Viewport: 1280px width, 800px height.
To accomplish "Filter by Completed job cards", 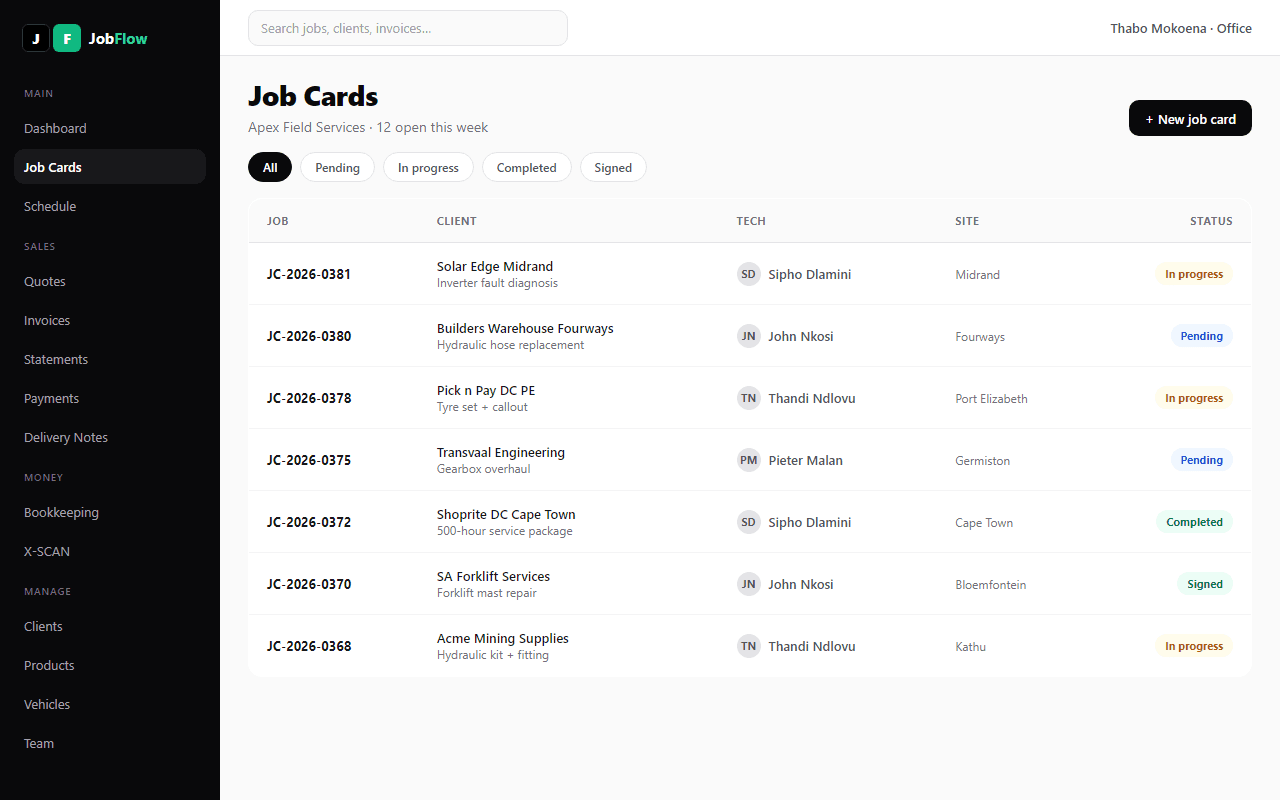I will tap(526, 167).
